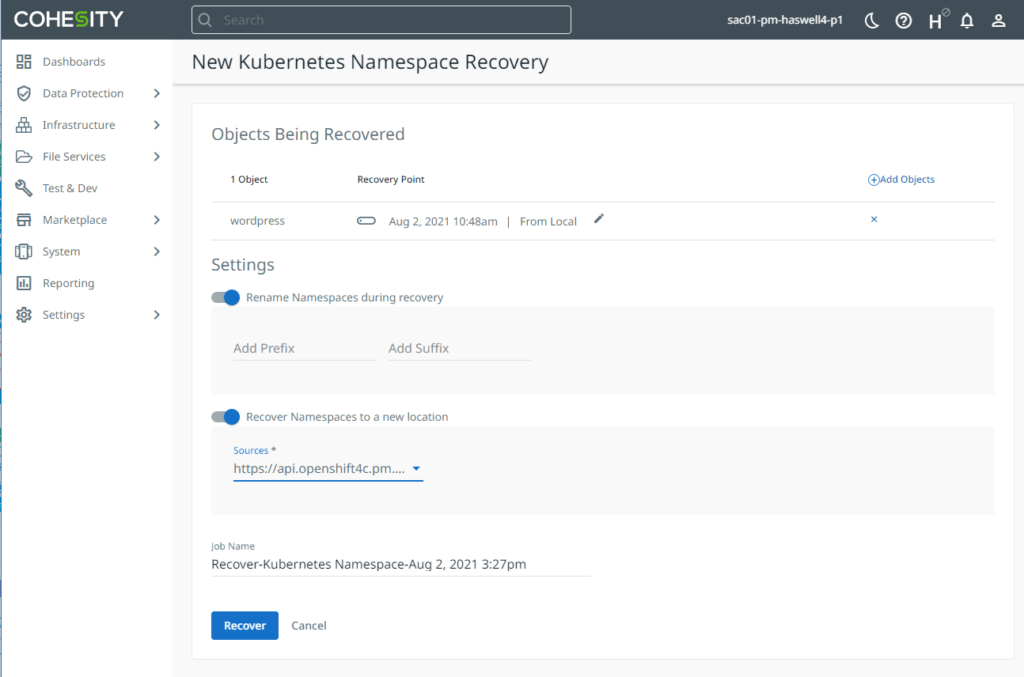Click the Recover button
This screenshot has height=677, width=1024.
tap(244, 625)
